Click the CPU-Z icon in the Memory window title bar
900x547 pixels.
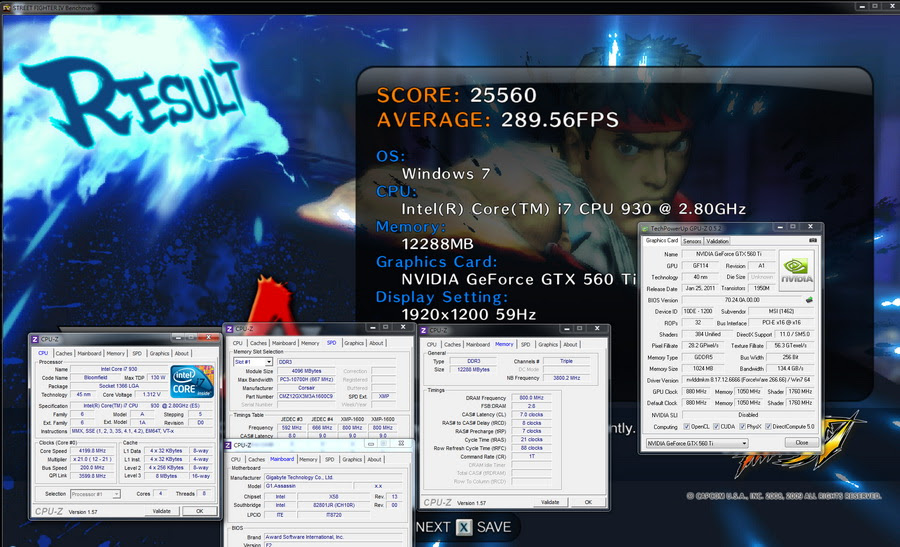tap(424, 330)
